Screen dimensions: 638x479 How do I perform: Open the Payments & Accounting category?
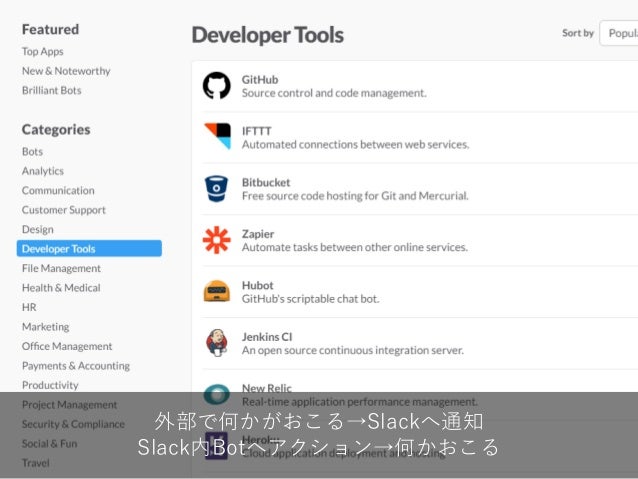coord(76,366)
